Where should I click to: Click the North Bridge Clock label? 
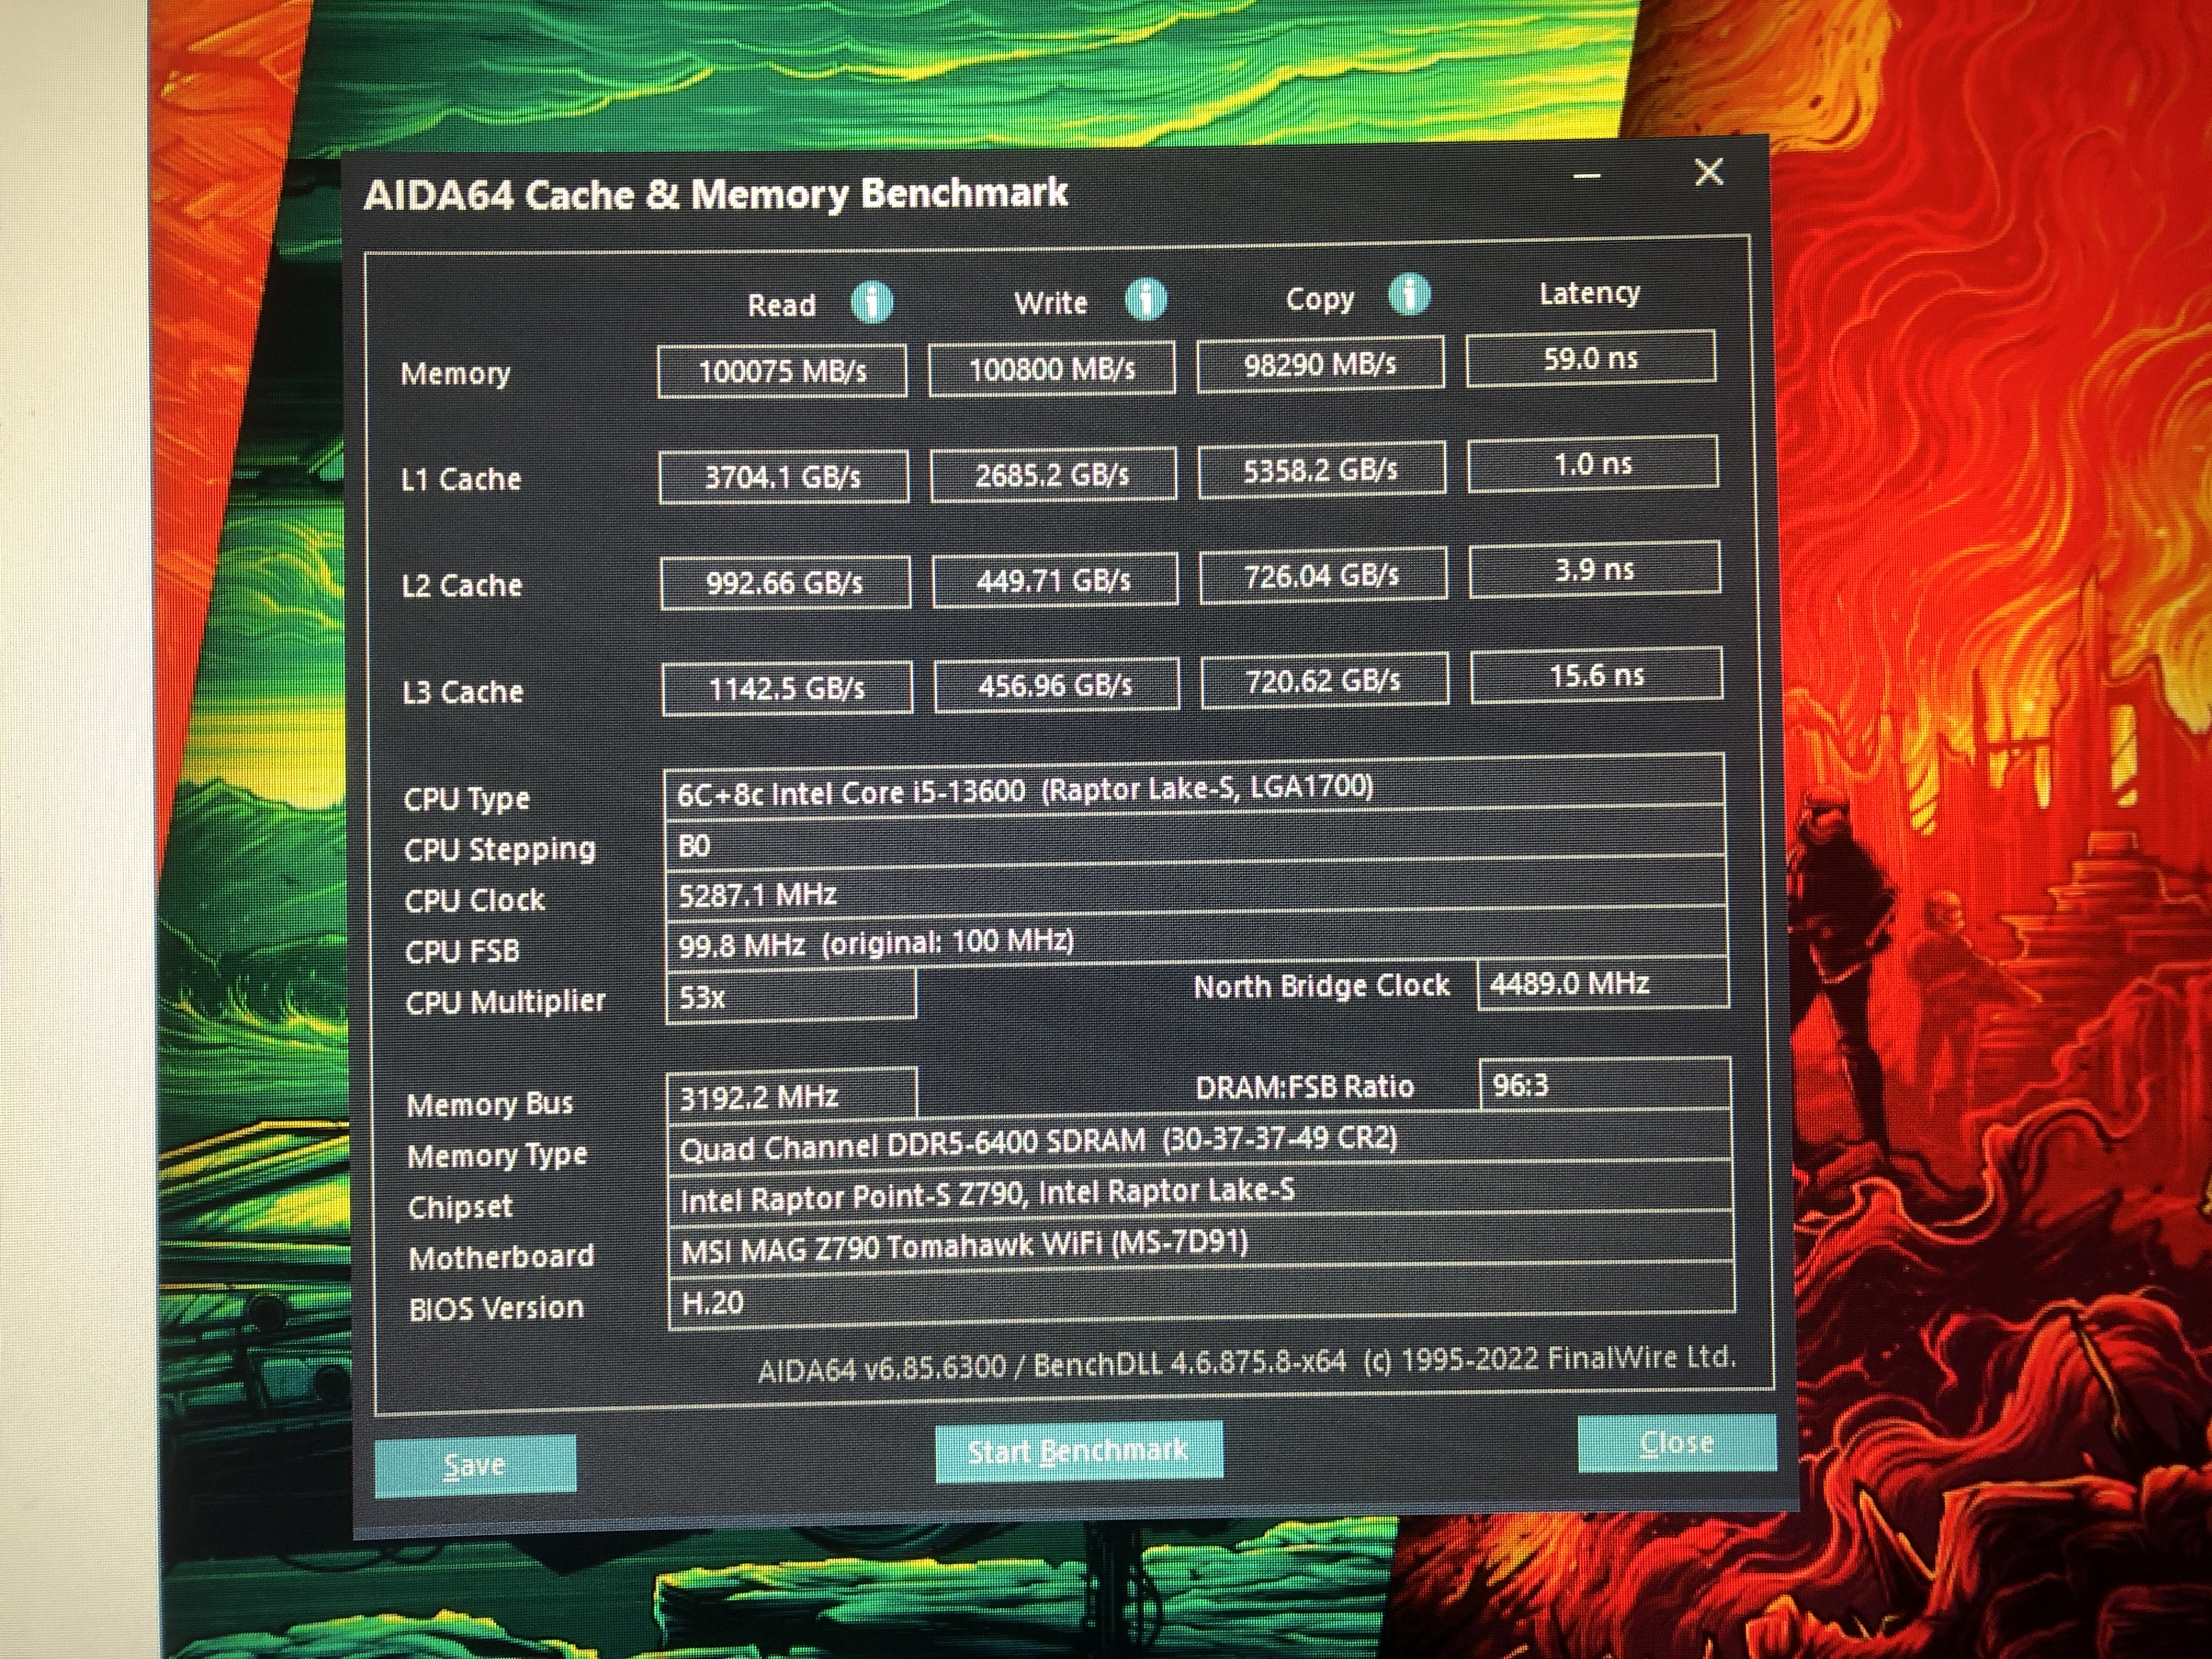(x=1322, y=986)
